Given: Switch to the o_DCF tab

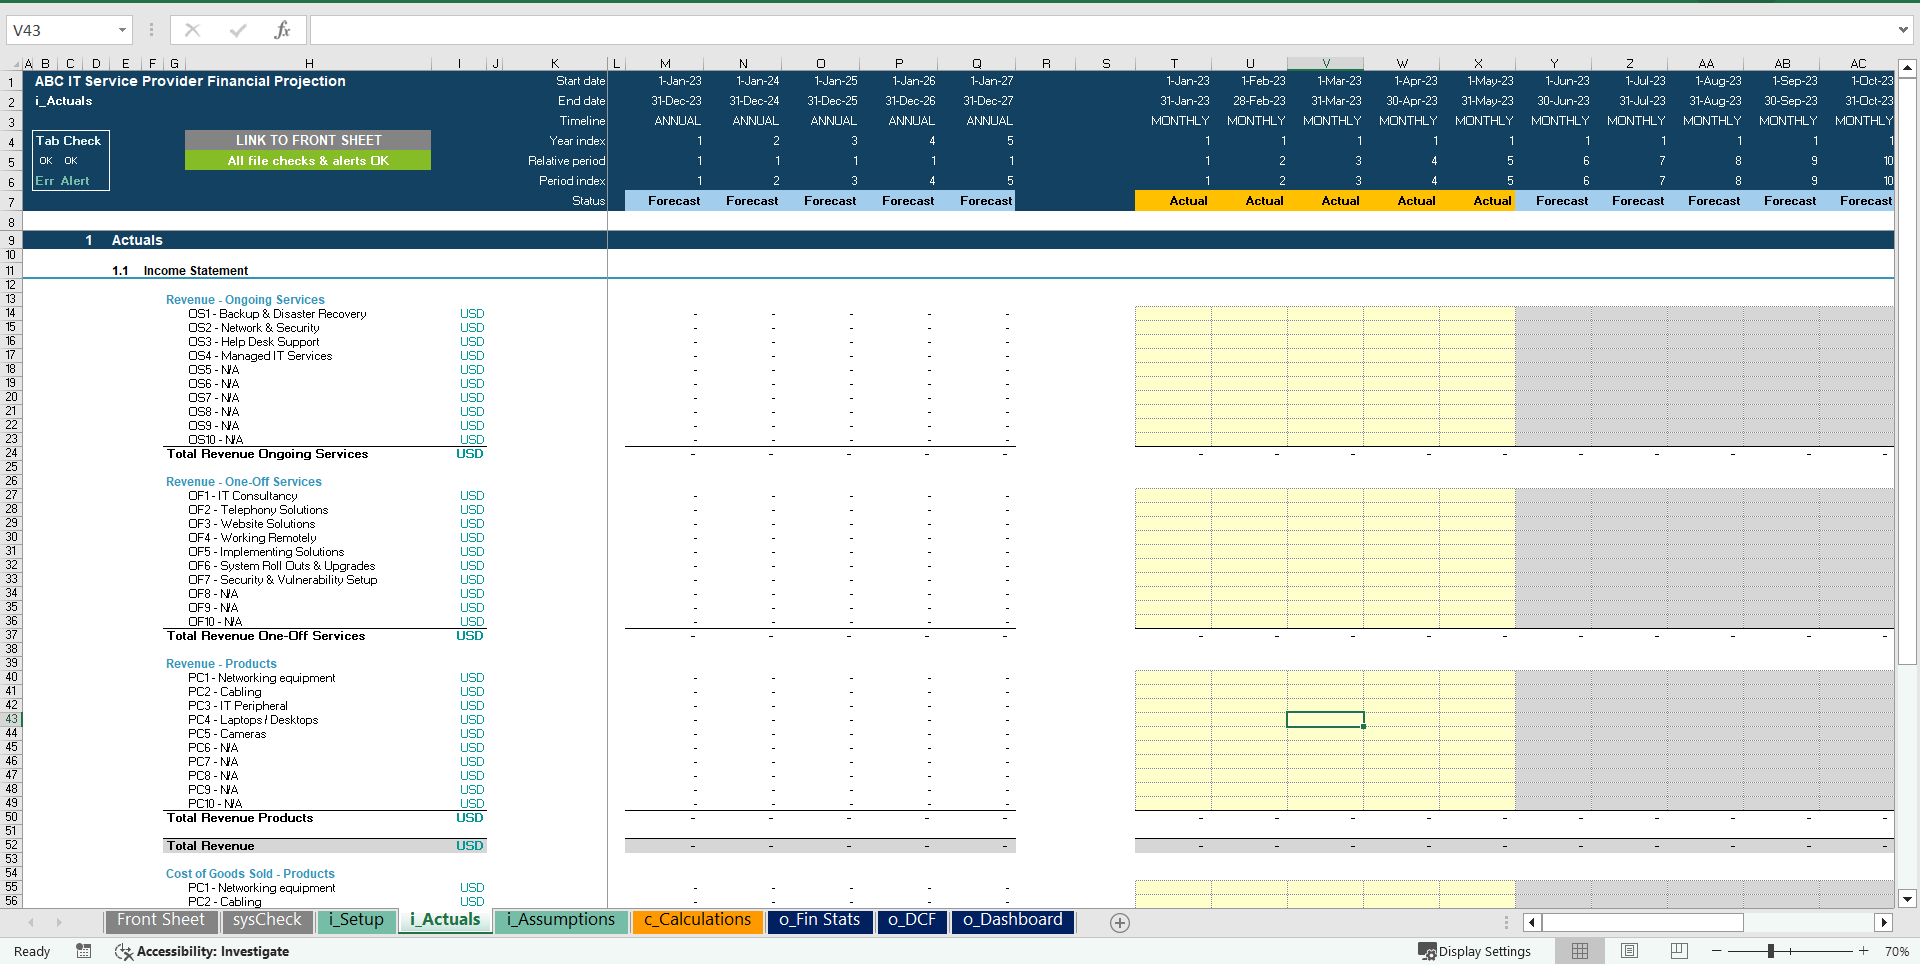Looking at the screenshot, I should click(912, 920).
